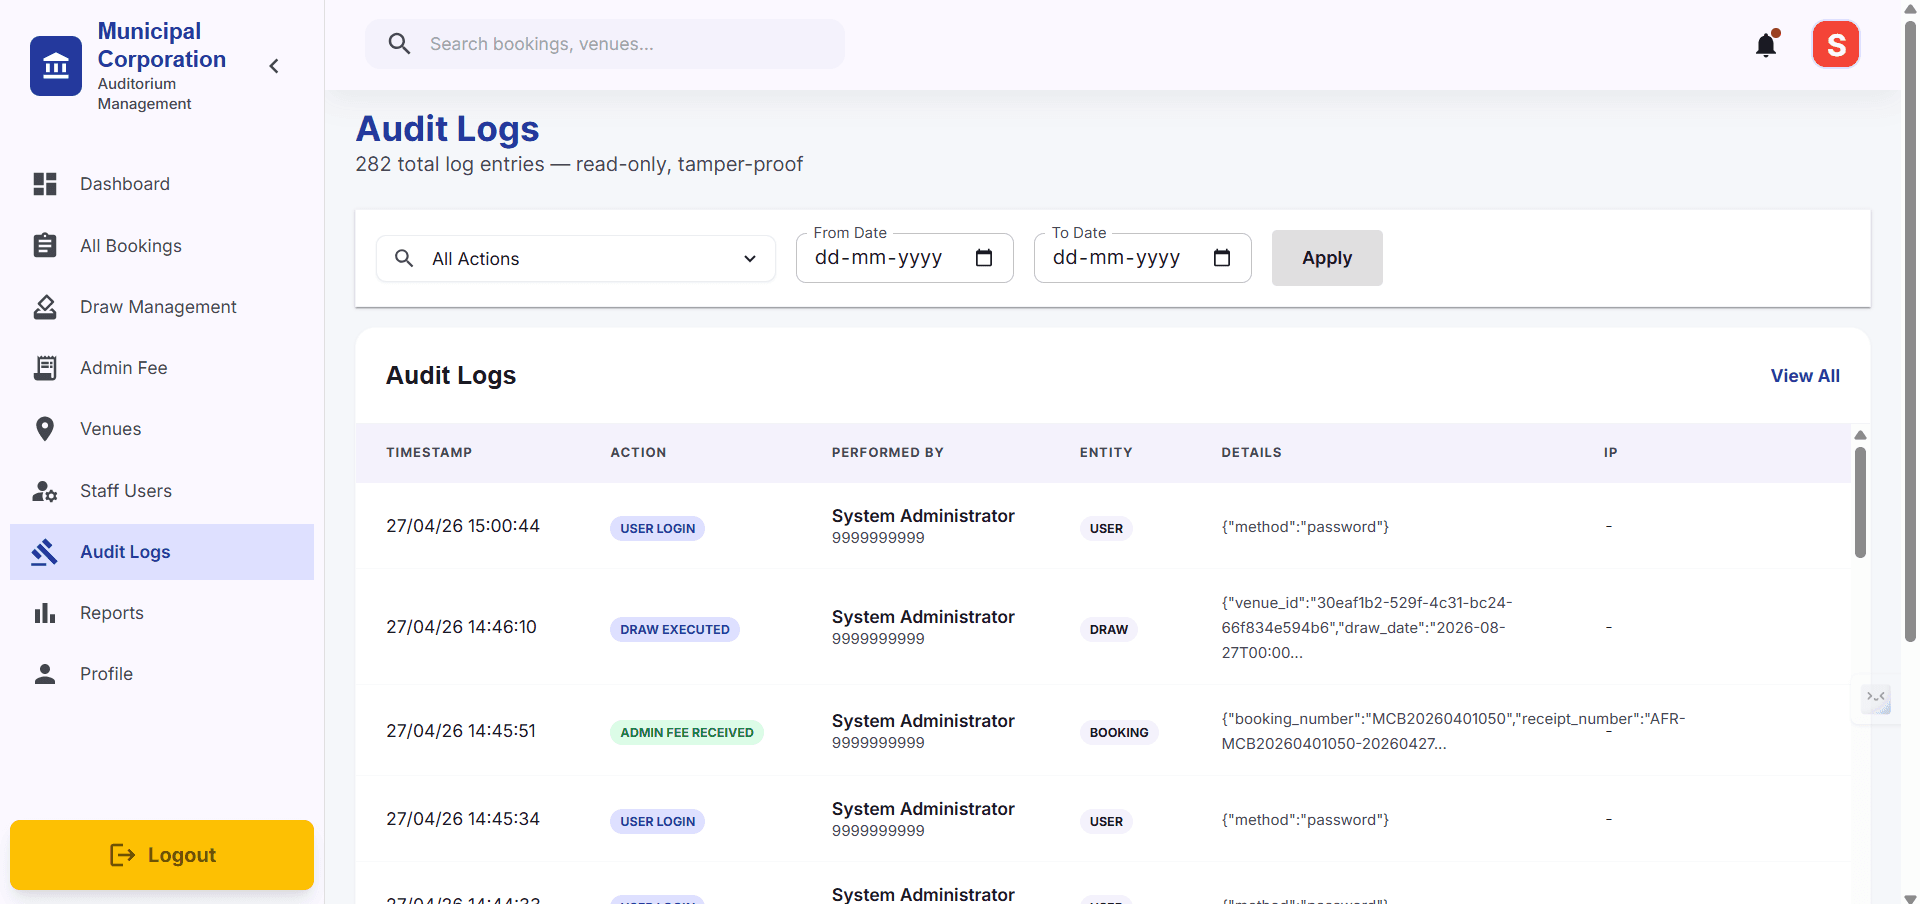1920x904 pixels.
Task: Click the View All link
Action: click(x=1805, y=376)
